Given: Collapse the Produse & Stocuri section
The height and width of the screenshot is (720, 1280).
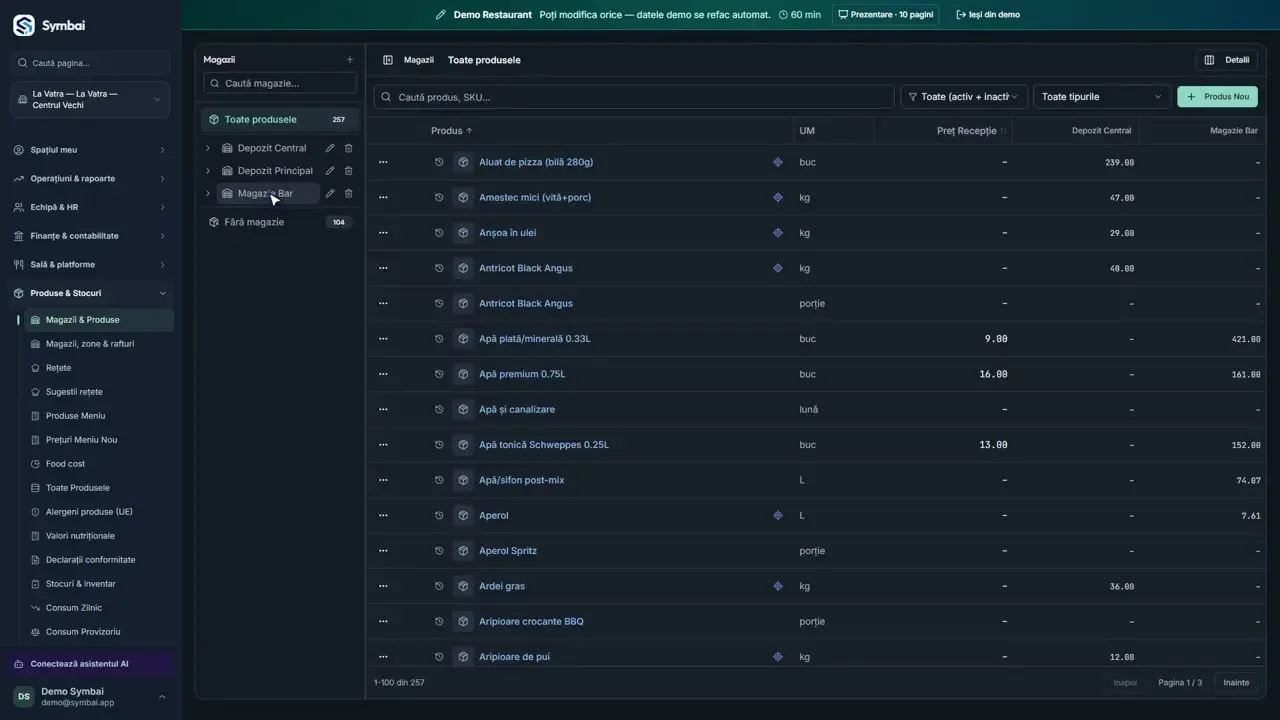Looking at the screenshot, I should [x=90, y=293].
